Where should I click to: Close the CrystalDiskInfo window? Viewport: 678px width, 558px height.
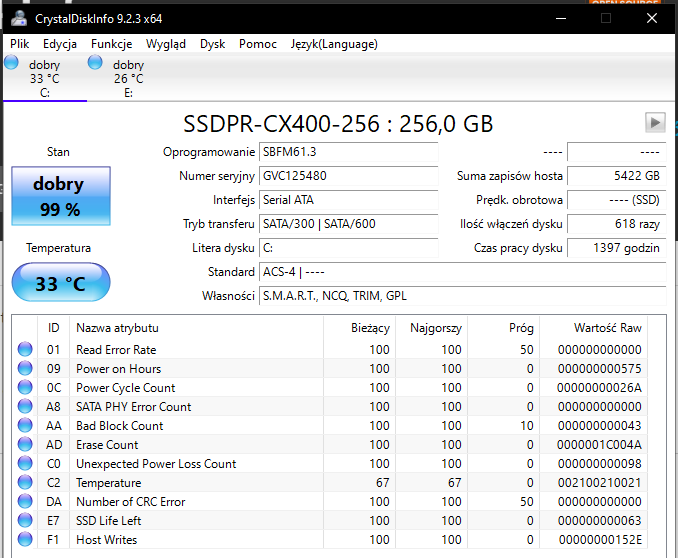[652, 18]
